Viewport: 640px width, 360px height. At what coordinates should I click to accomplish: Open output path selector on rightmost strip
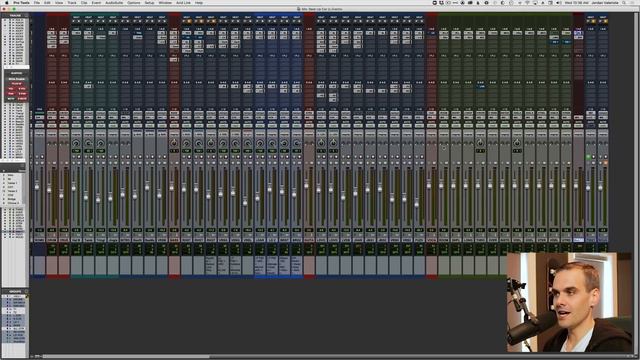pos(603,117)
